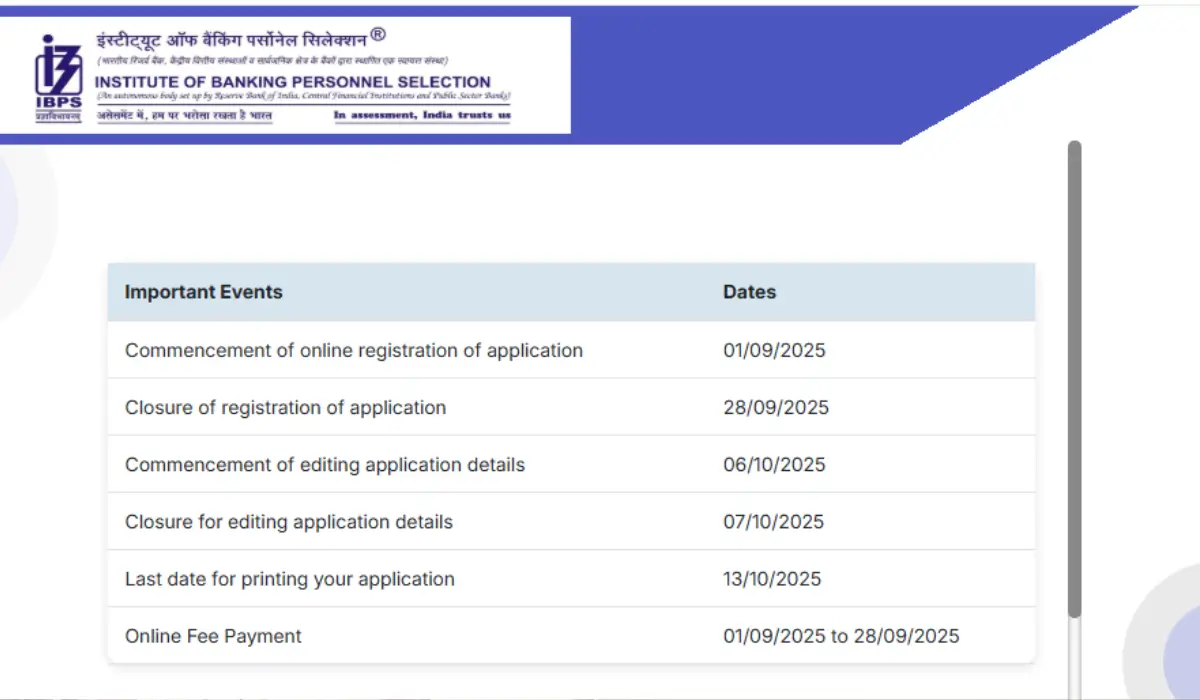Click the Hindi tagline under the logo banner
The image size is (1200, 700).
click(184, 116)
